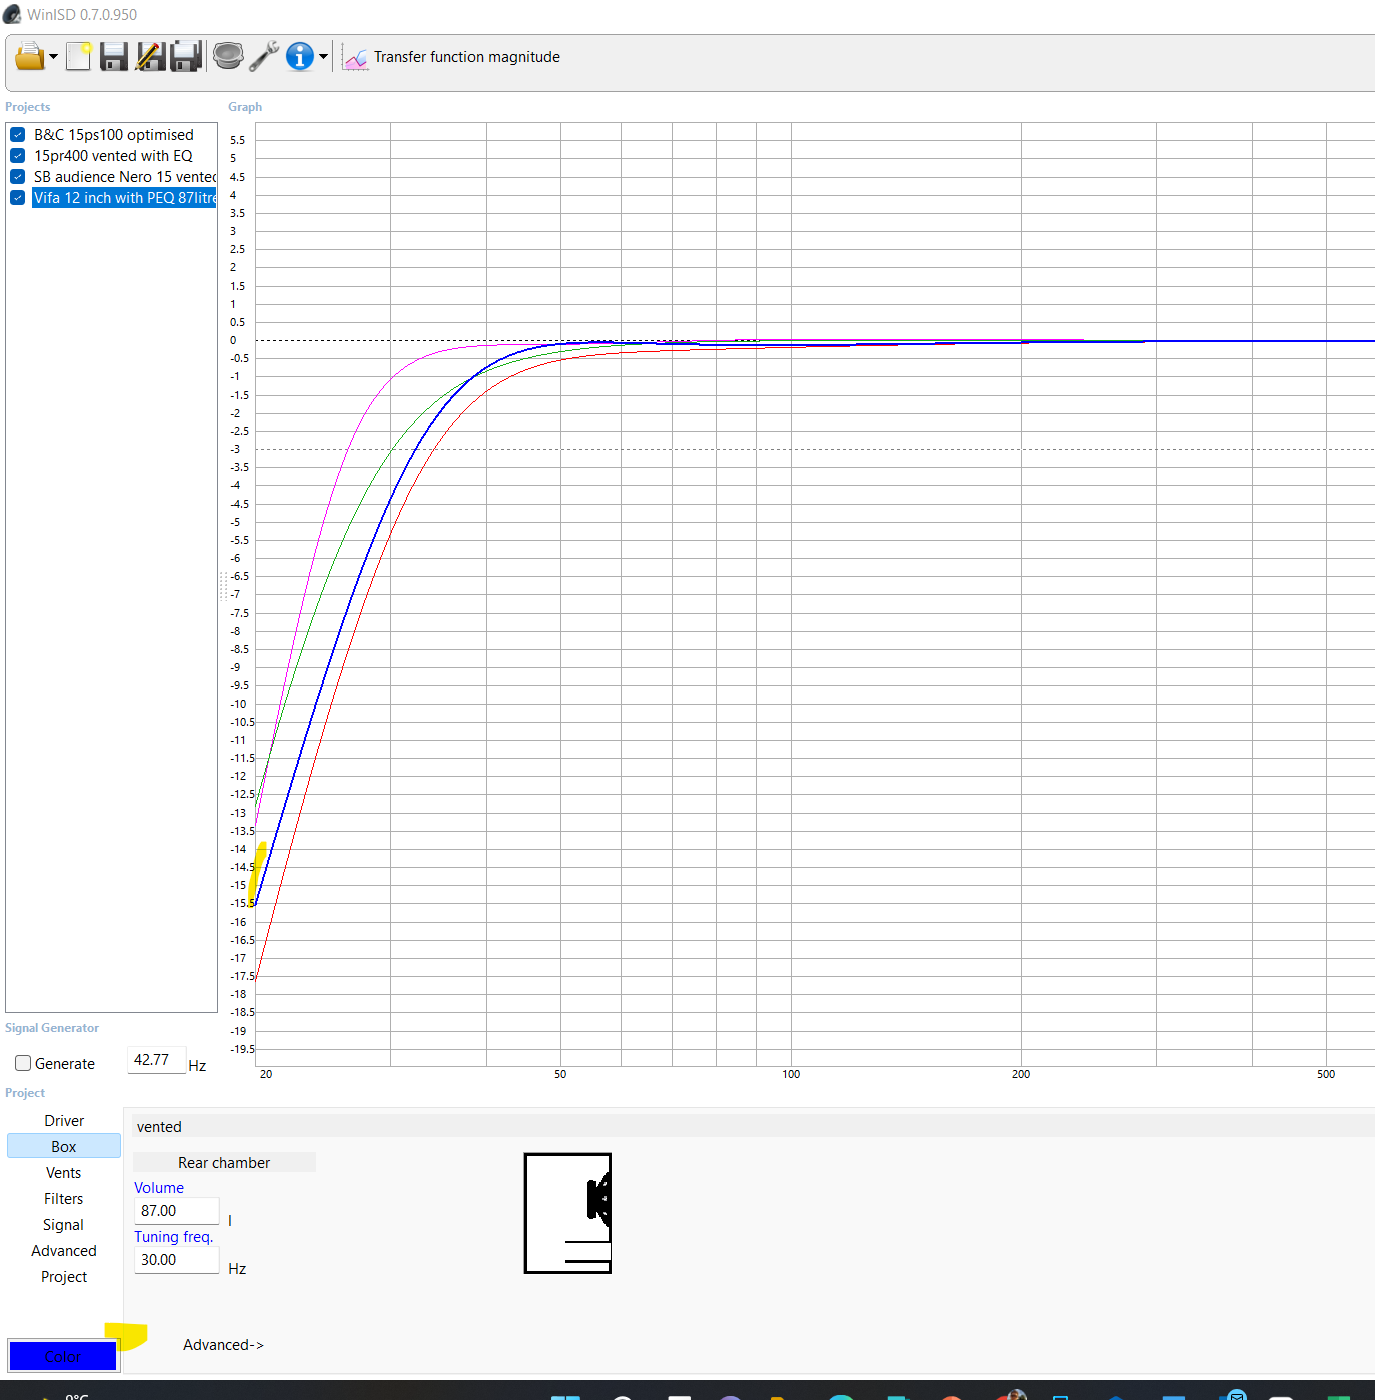Click the Hz unit beside signal frequency
Viewport: 1375px width, 1400px height.
pos(197,1066)
